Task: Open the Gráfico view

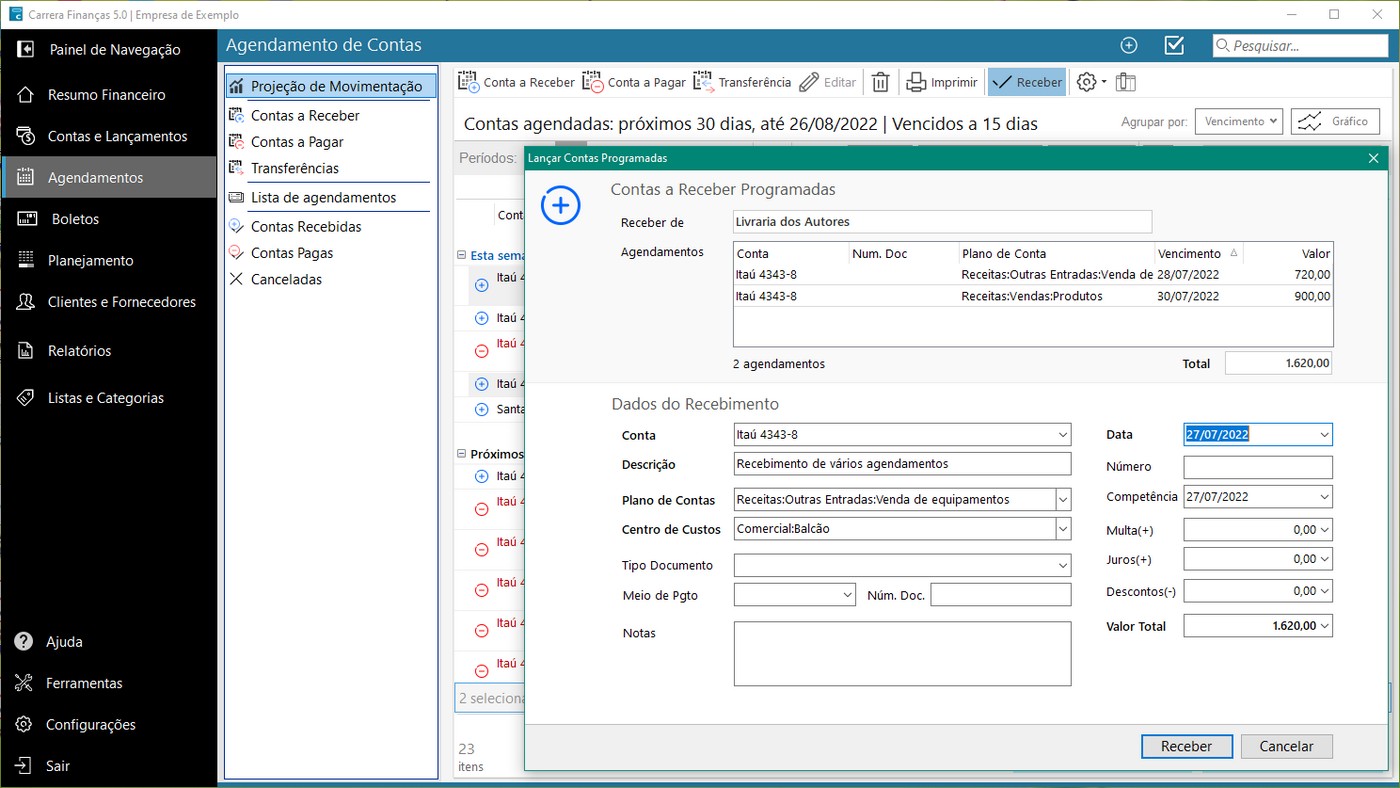Action: pyautogui.click(x=1335, y=120)
